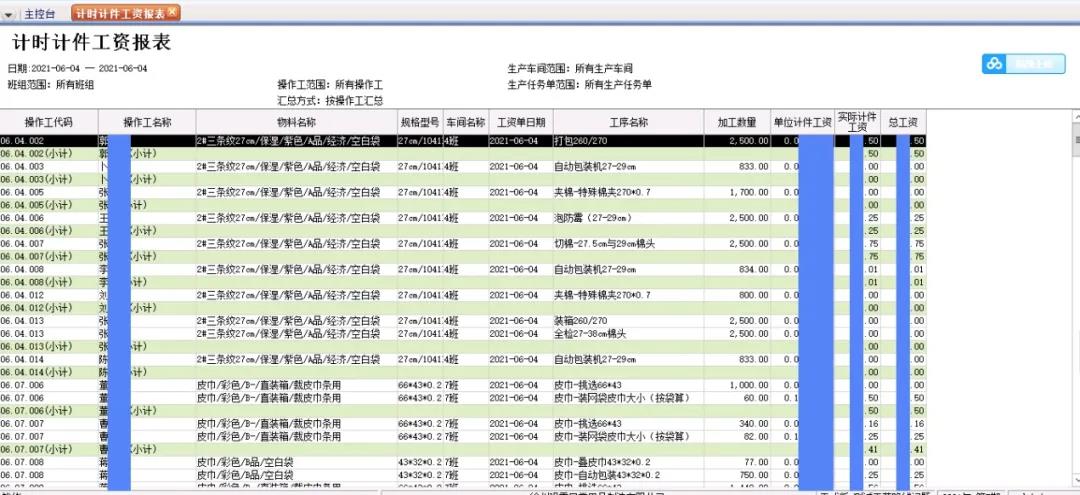Click 班组范围: 所有班组 text
This screenshot has width=1080, height=495.
click(50, 85)
